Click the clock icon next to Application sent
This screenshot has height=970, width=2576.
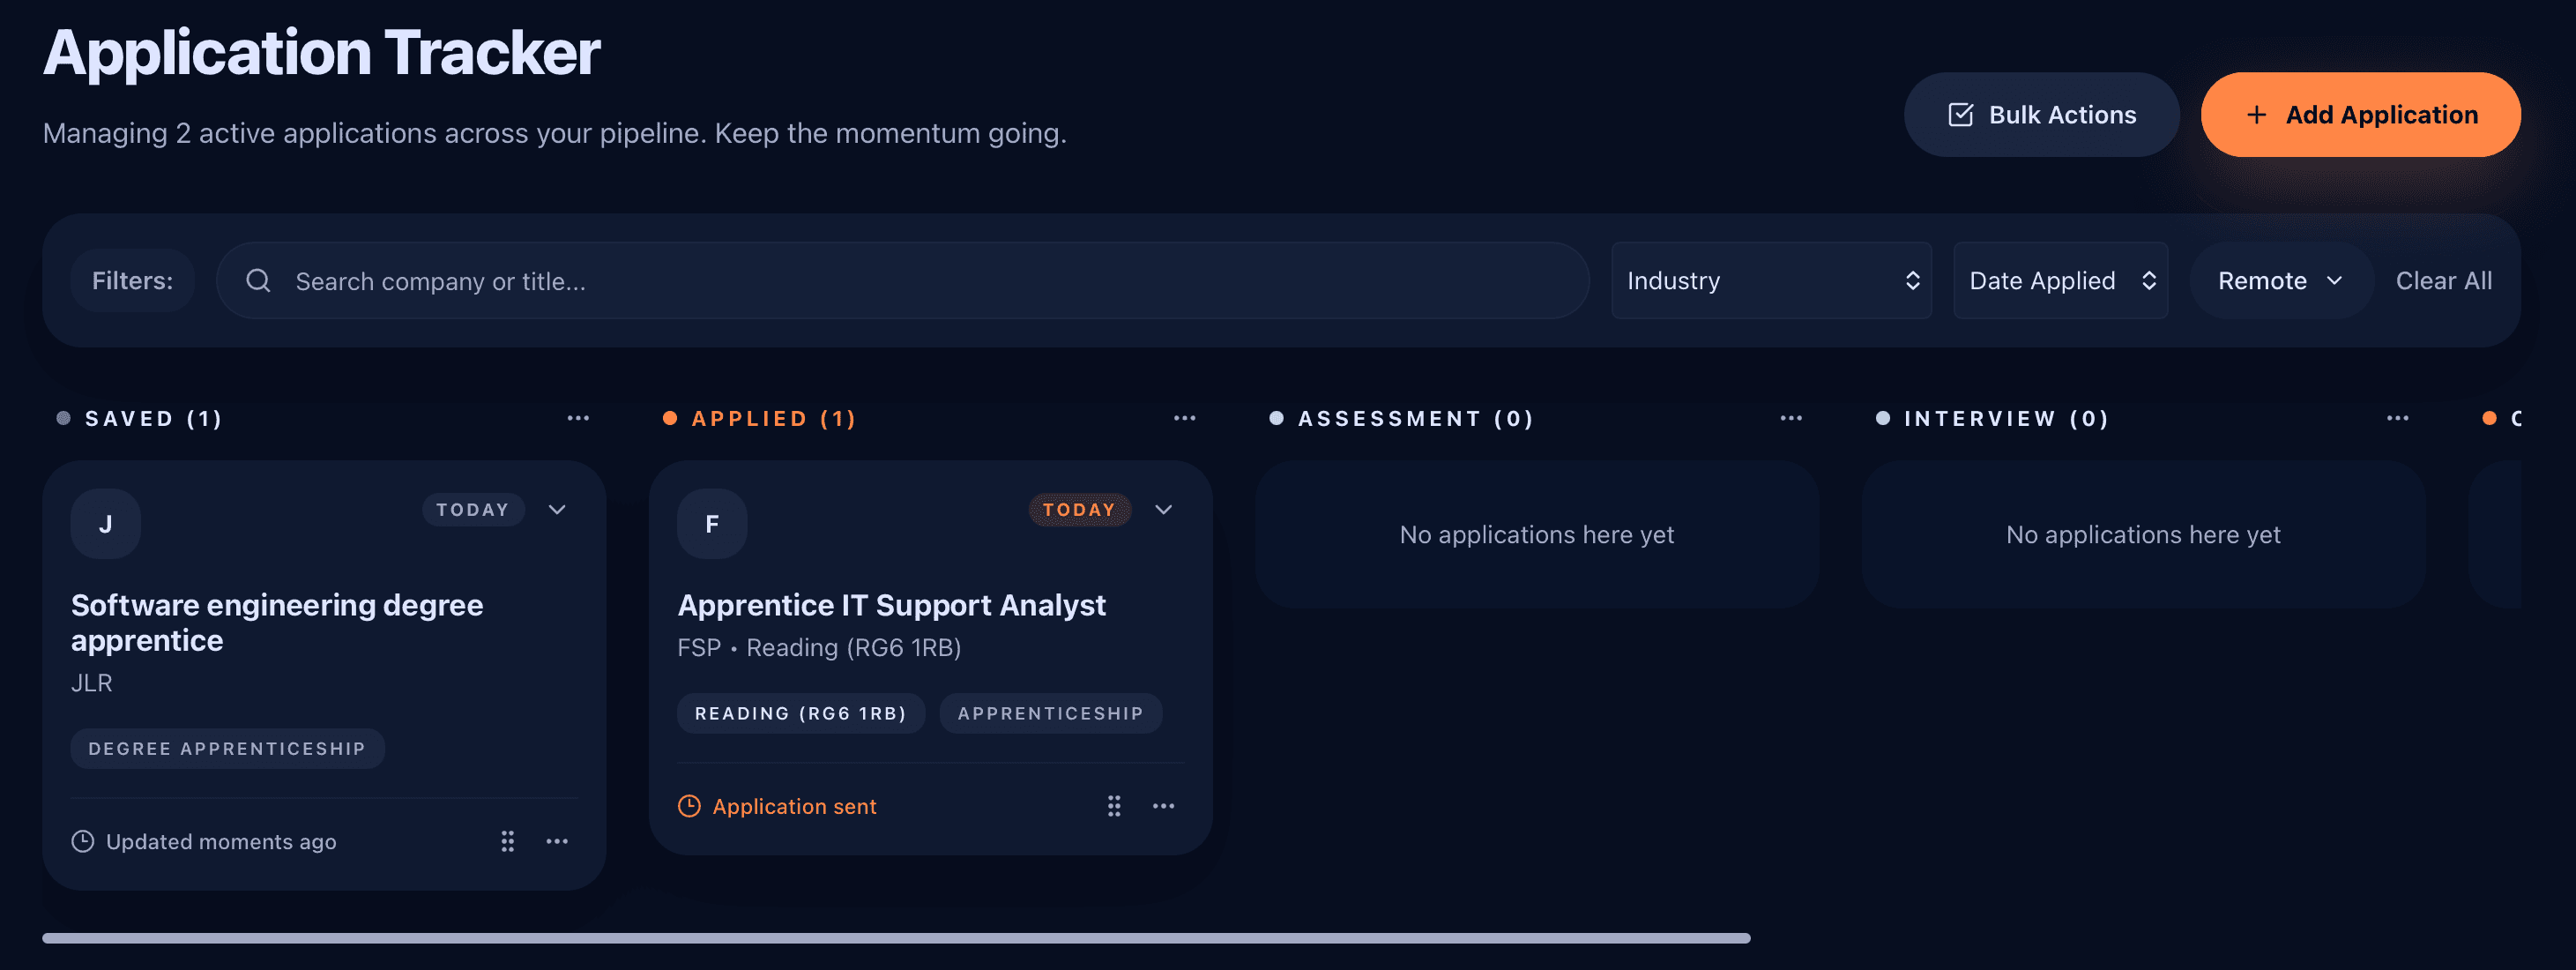click(x=688, y=806)
